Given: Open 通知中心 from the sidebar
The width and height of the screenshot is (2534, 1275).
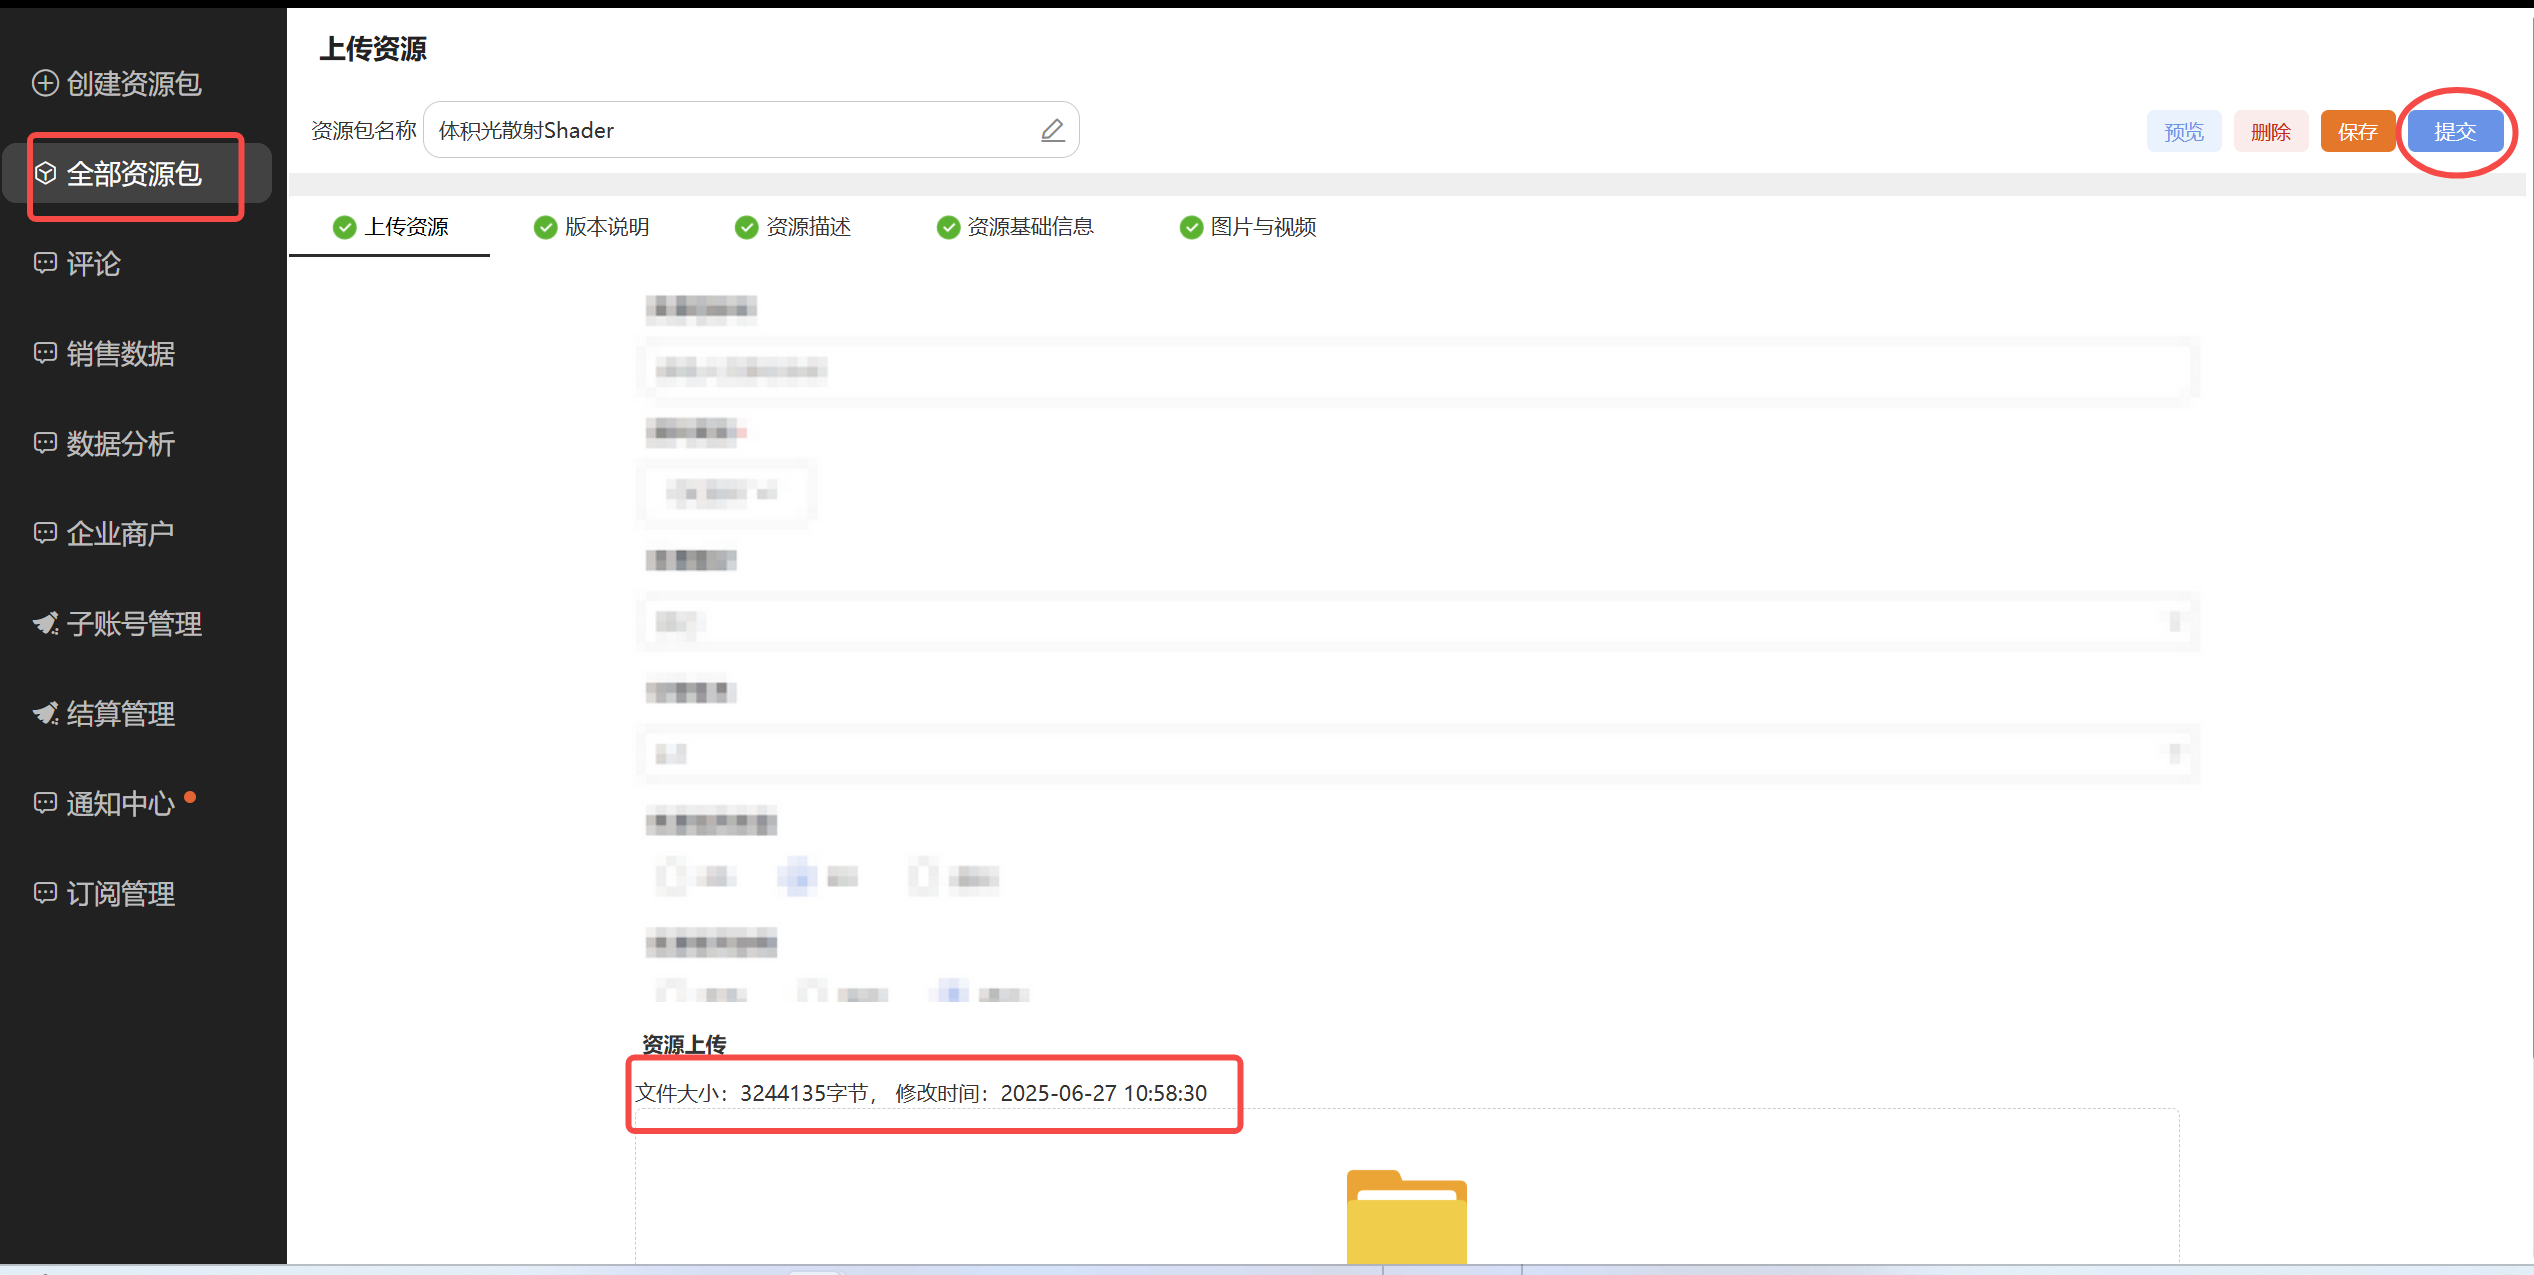Looking at the screenshot, I should [x=120, y=804].
